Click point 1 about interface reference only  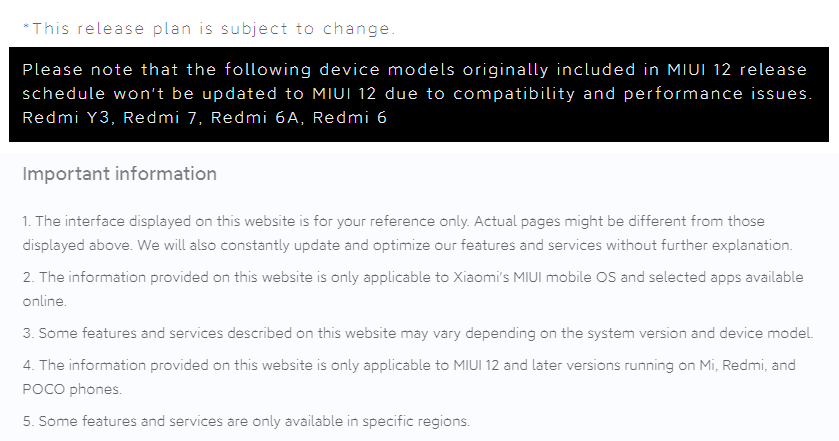pos(407,233)
